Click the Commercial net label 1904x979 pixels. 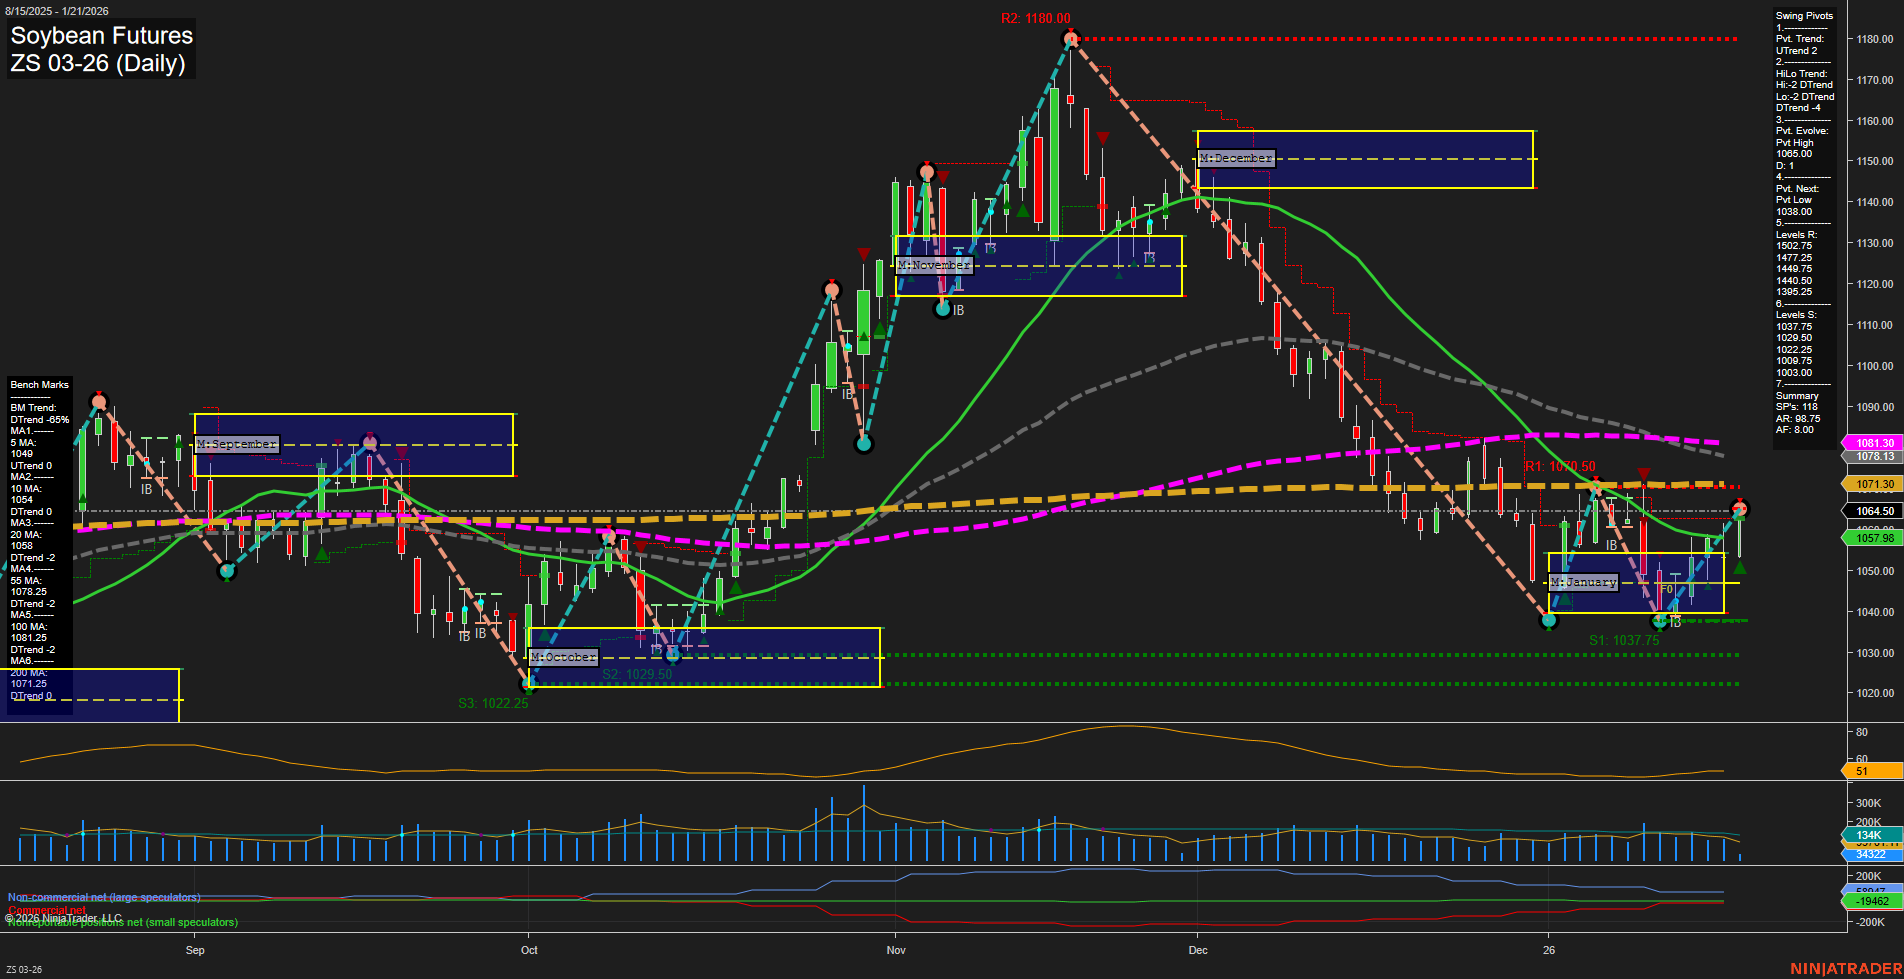tap(49, 911)
